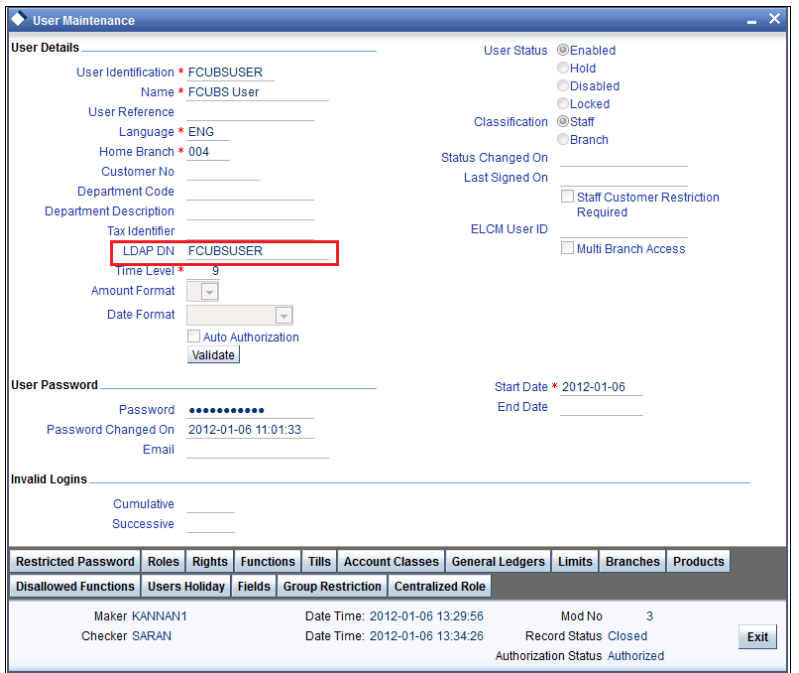Screen dimensions: 799x673
Task: Click the Validate button
Action: 213,355
